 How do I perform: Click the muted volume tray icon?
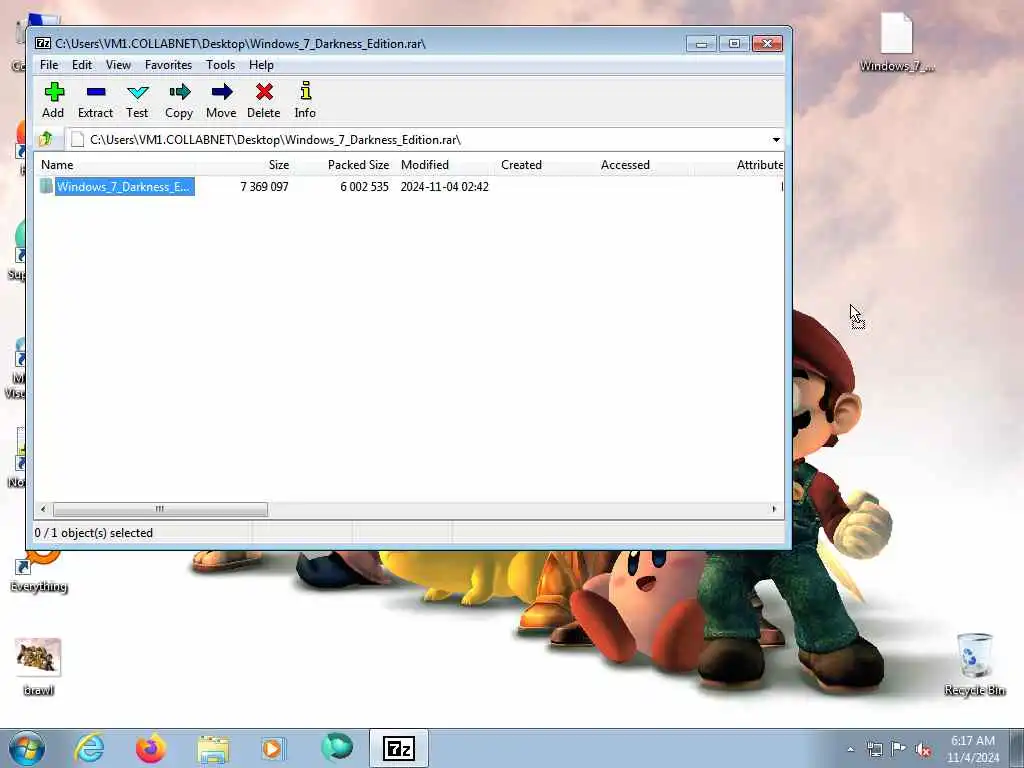click(923, 749)
